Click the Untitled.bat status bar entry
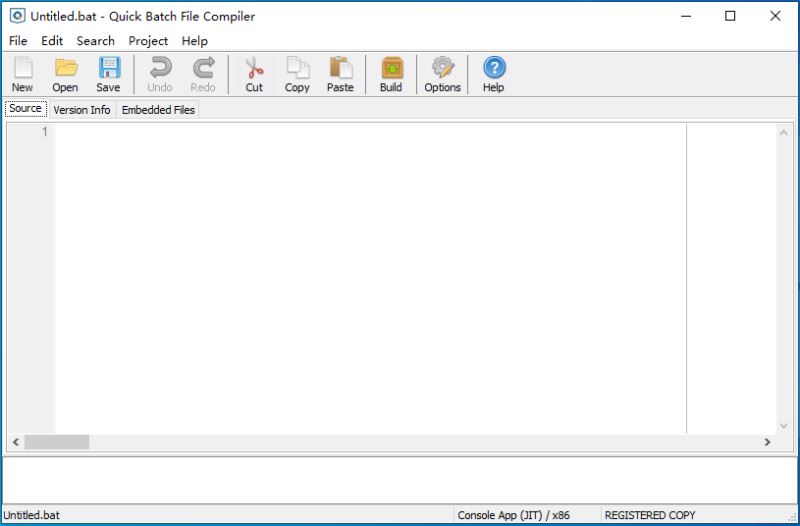 32,515
